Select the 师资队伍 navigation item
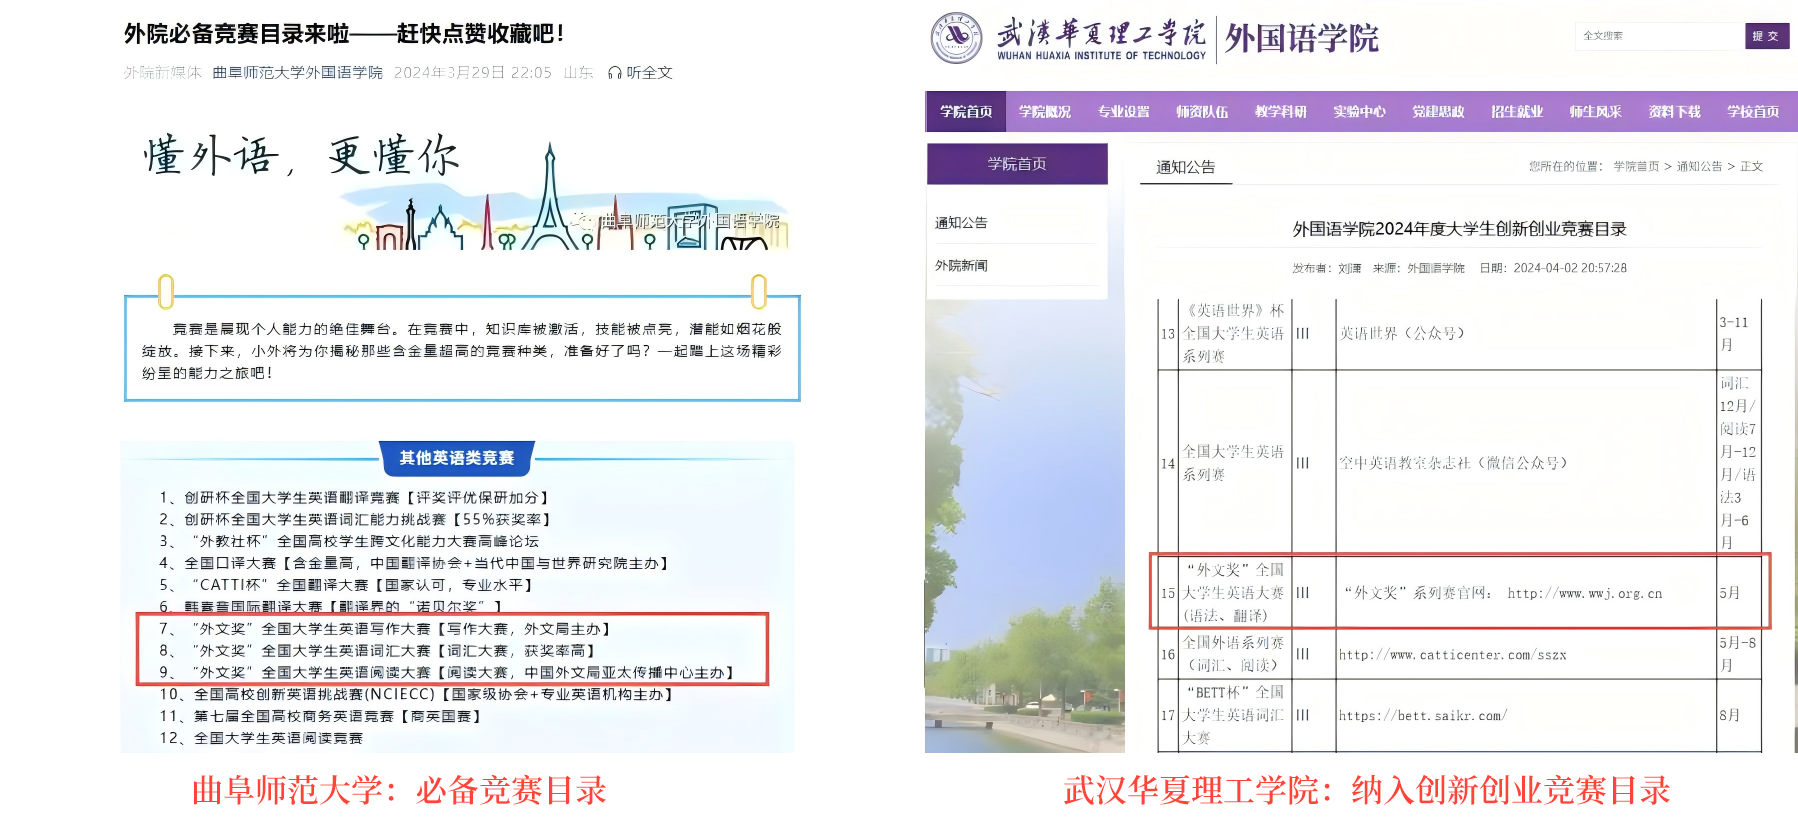Screen dimensions: 1798x830 coord(1202,112)
